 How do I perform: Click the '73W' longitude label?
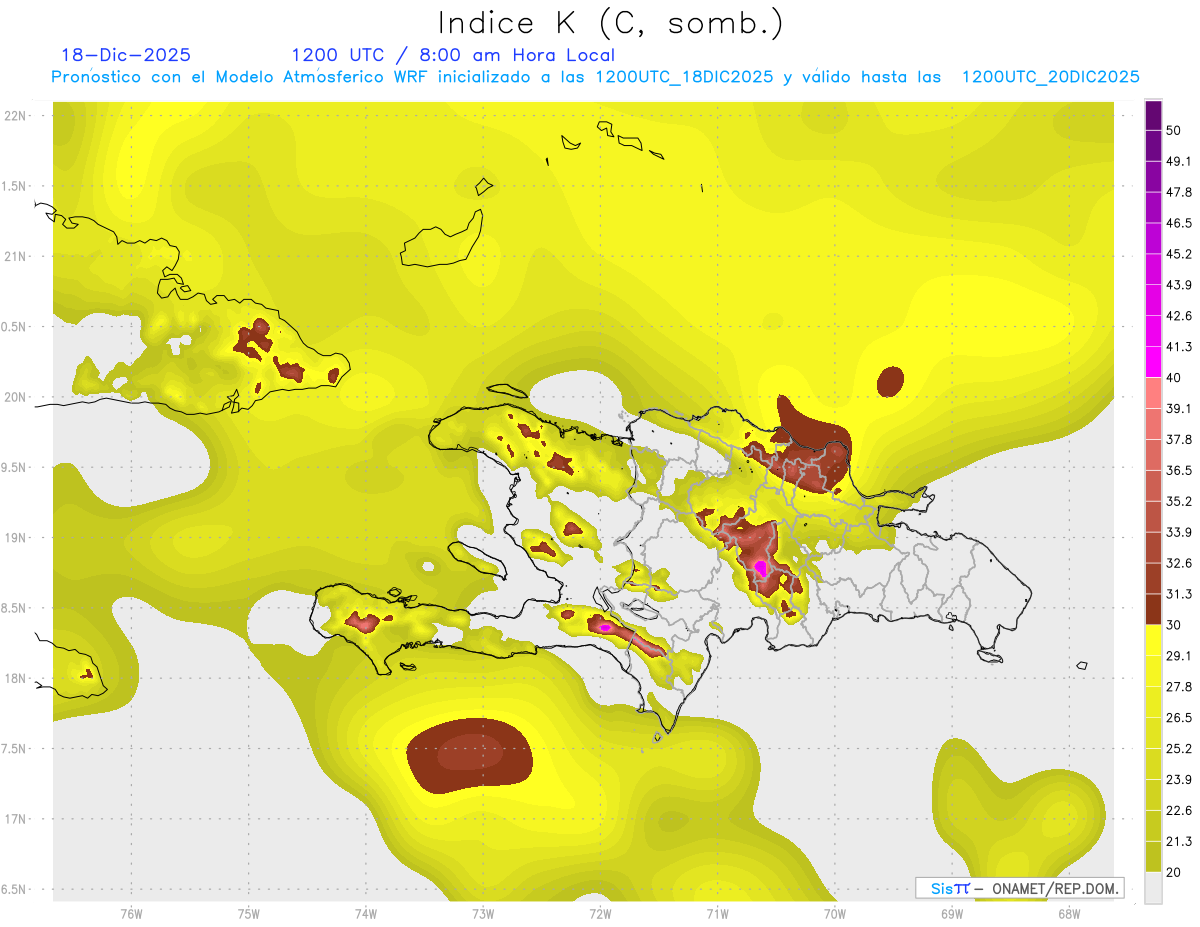coord(482,913)
